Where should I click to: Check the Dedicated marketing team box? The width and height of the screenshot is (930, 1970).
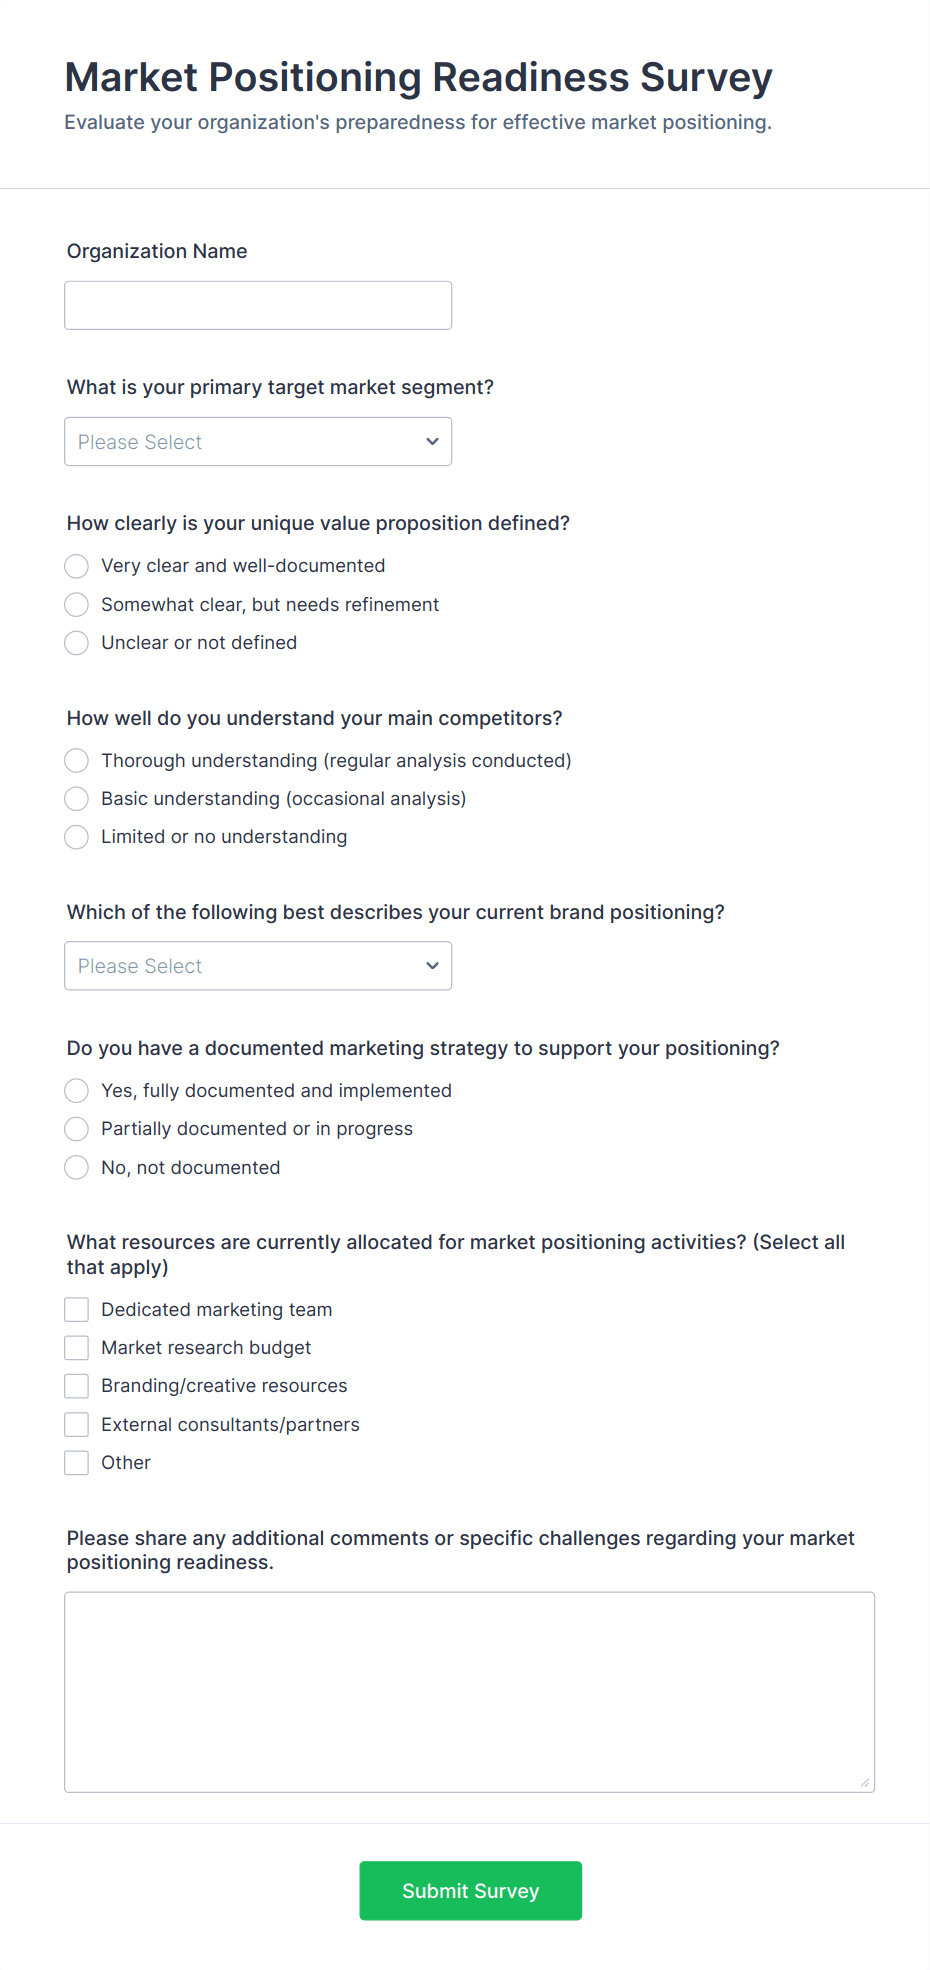coord(77,1310)
